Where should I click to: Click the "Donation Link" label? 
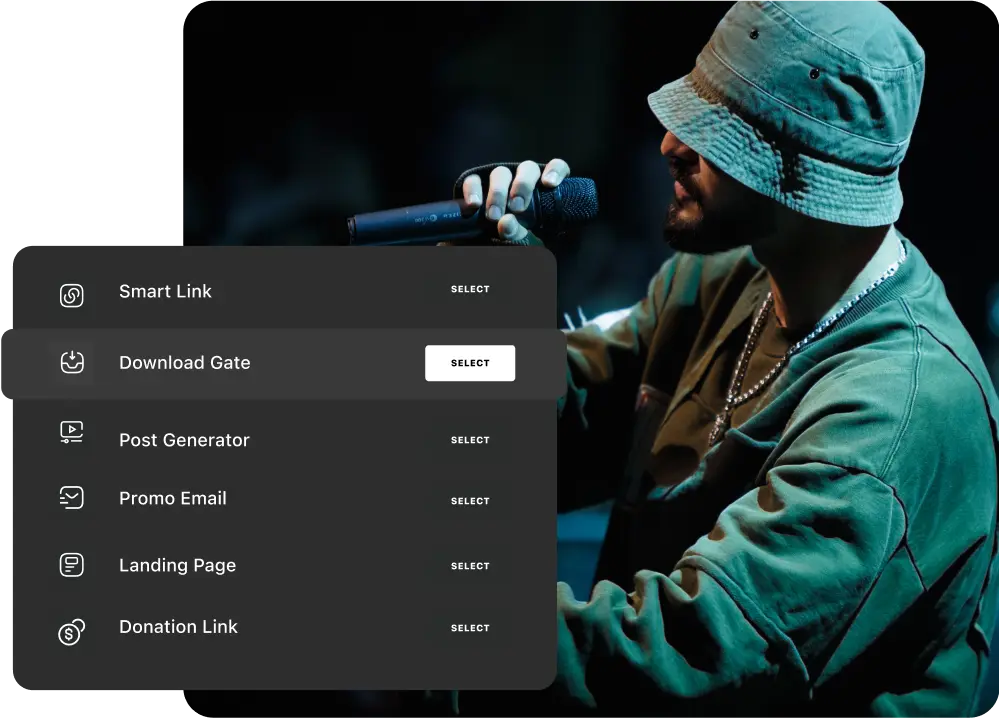[x=178, y=627]
